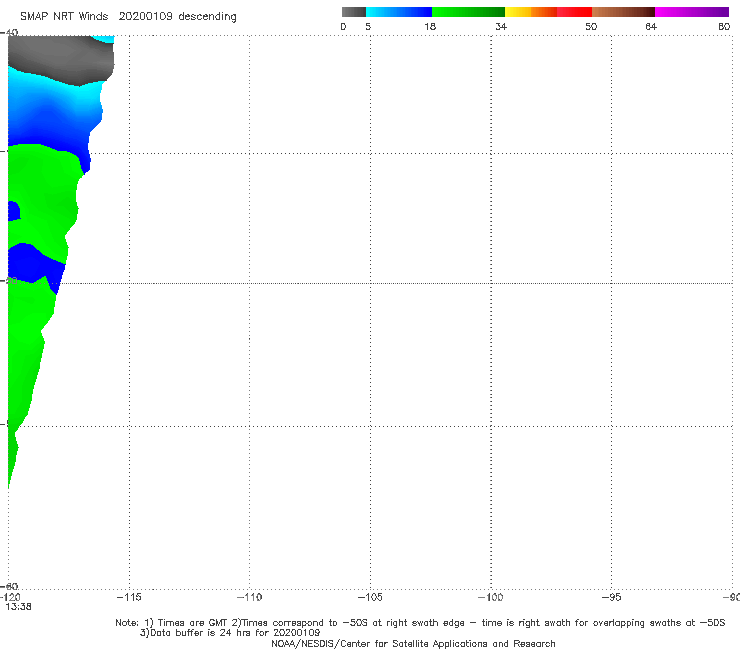This screenshot has width=740, height=650.
Task: Click the longitude label '-115'
Action: point(129,597)
